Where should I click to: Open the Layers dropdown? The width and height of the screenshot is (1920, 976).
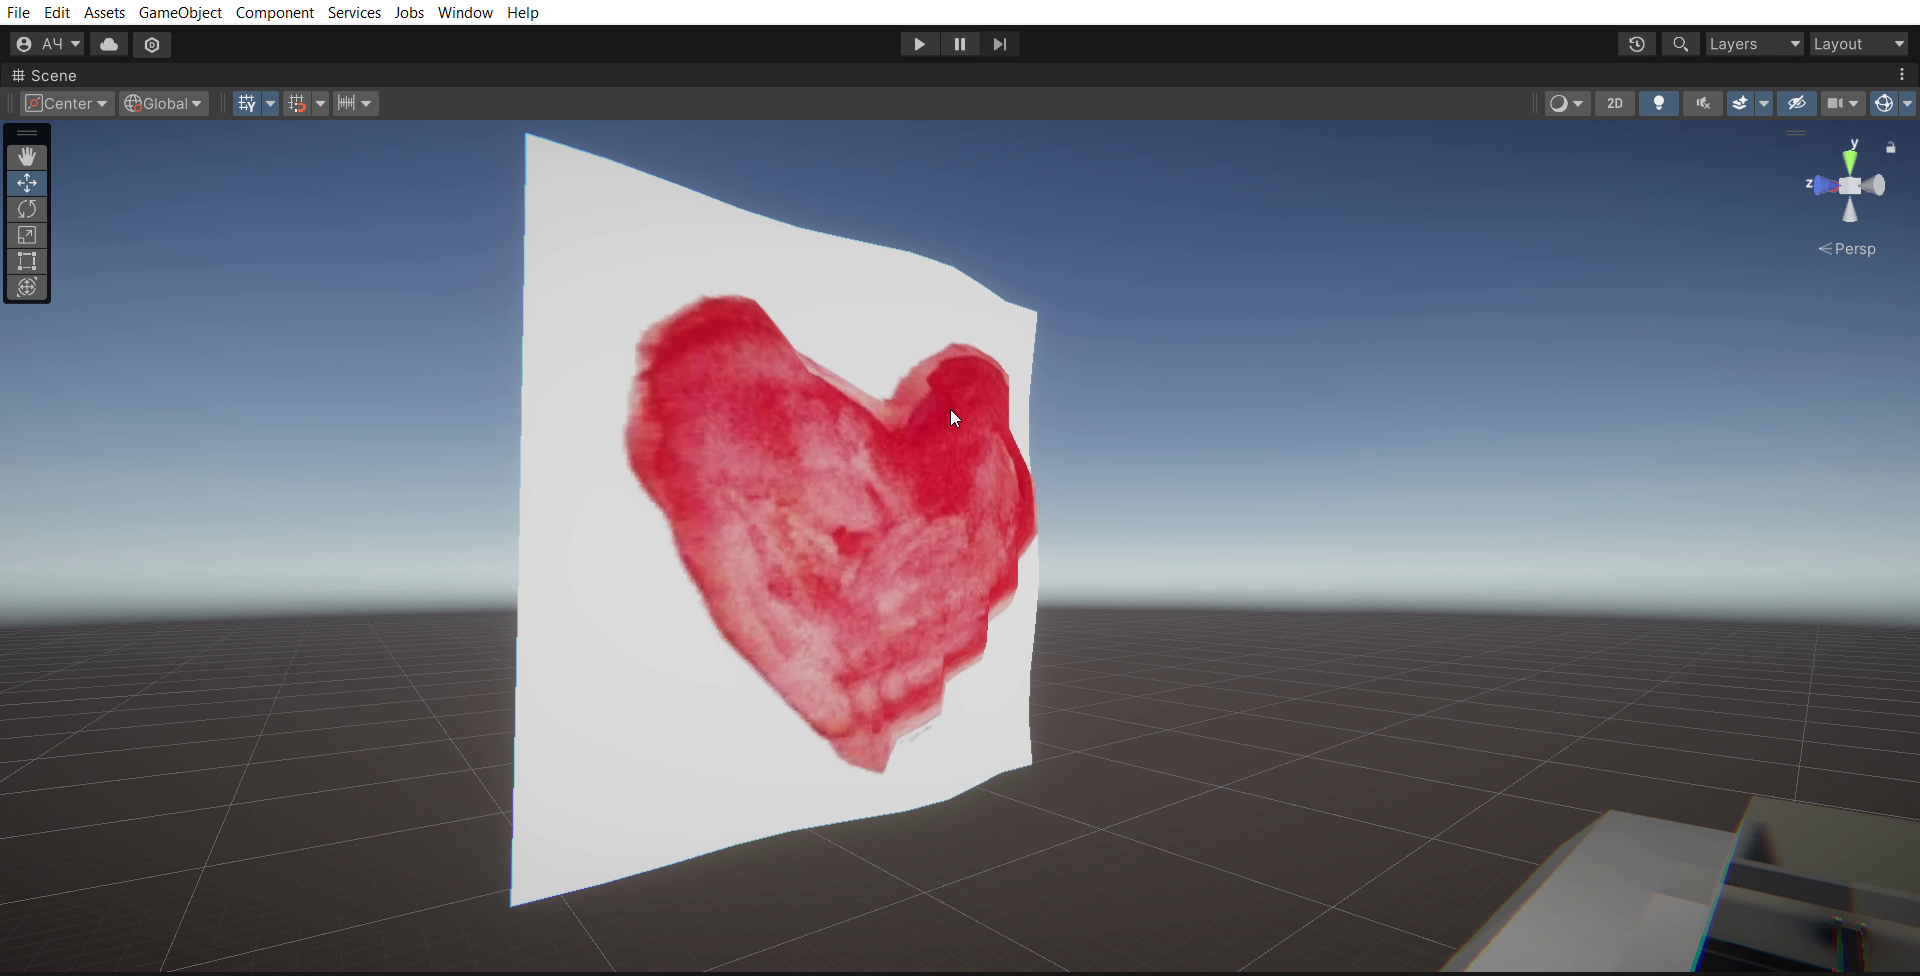click(1754, 44)
